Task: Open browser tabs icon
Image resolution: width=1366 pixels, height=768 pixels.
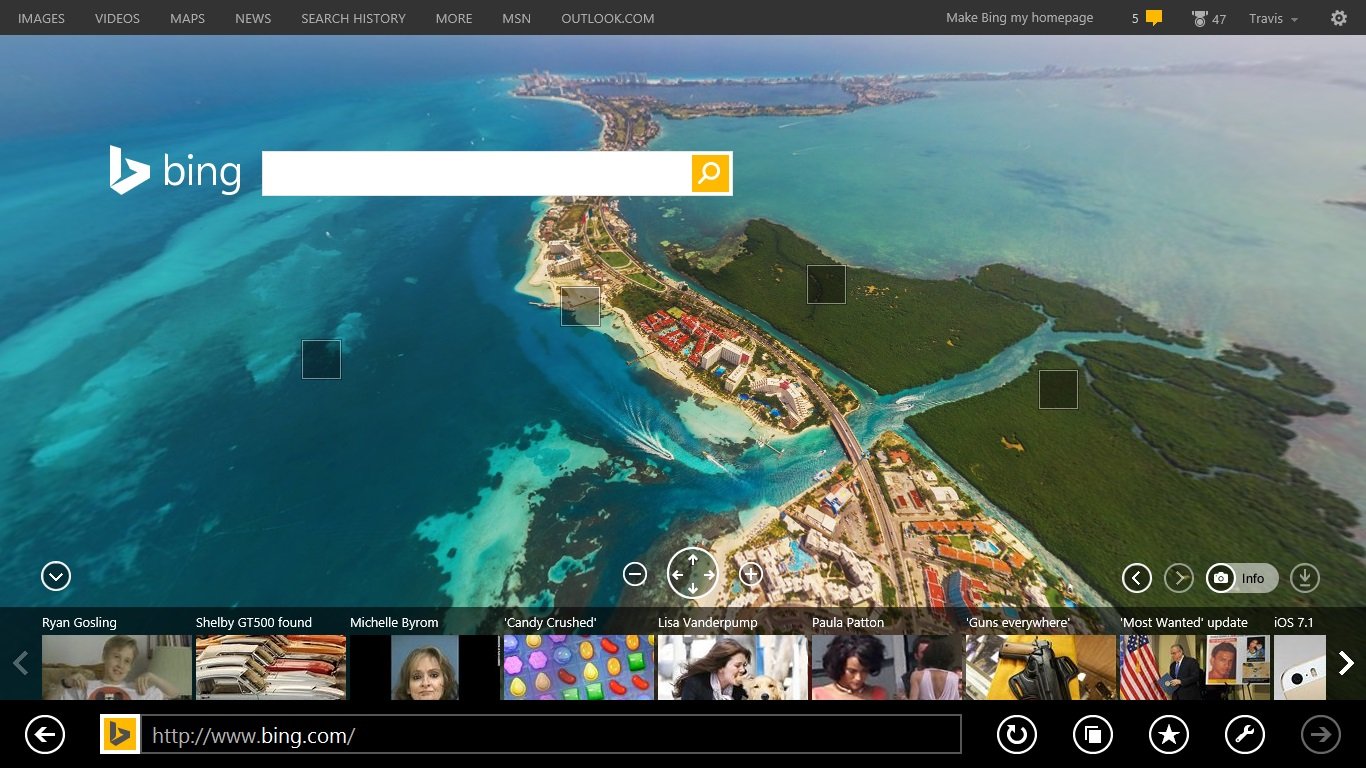Action: [1093, 736]
